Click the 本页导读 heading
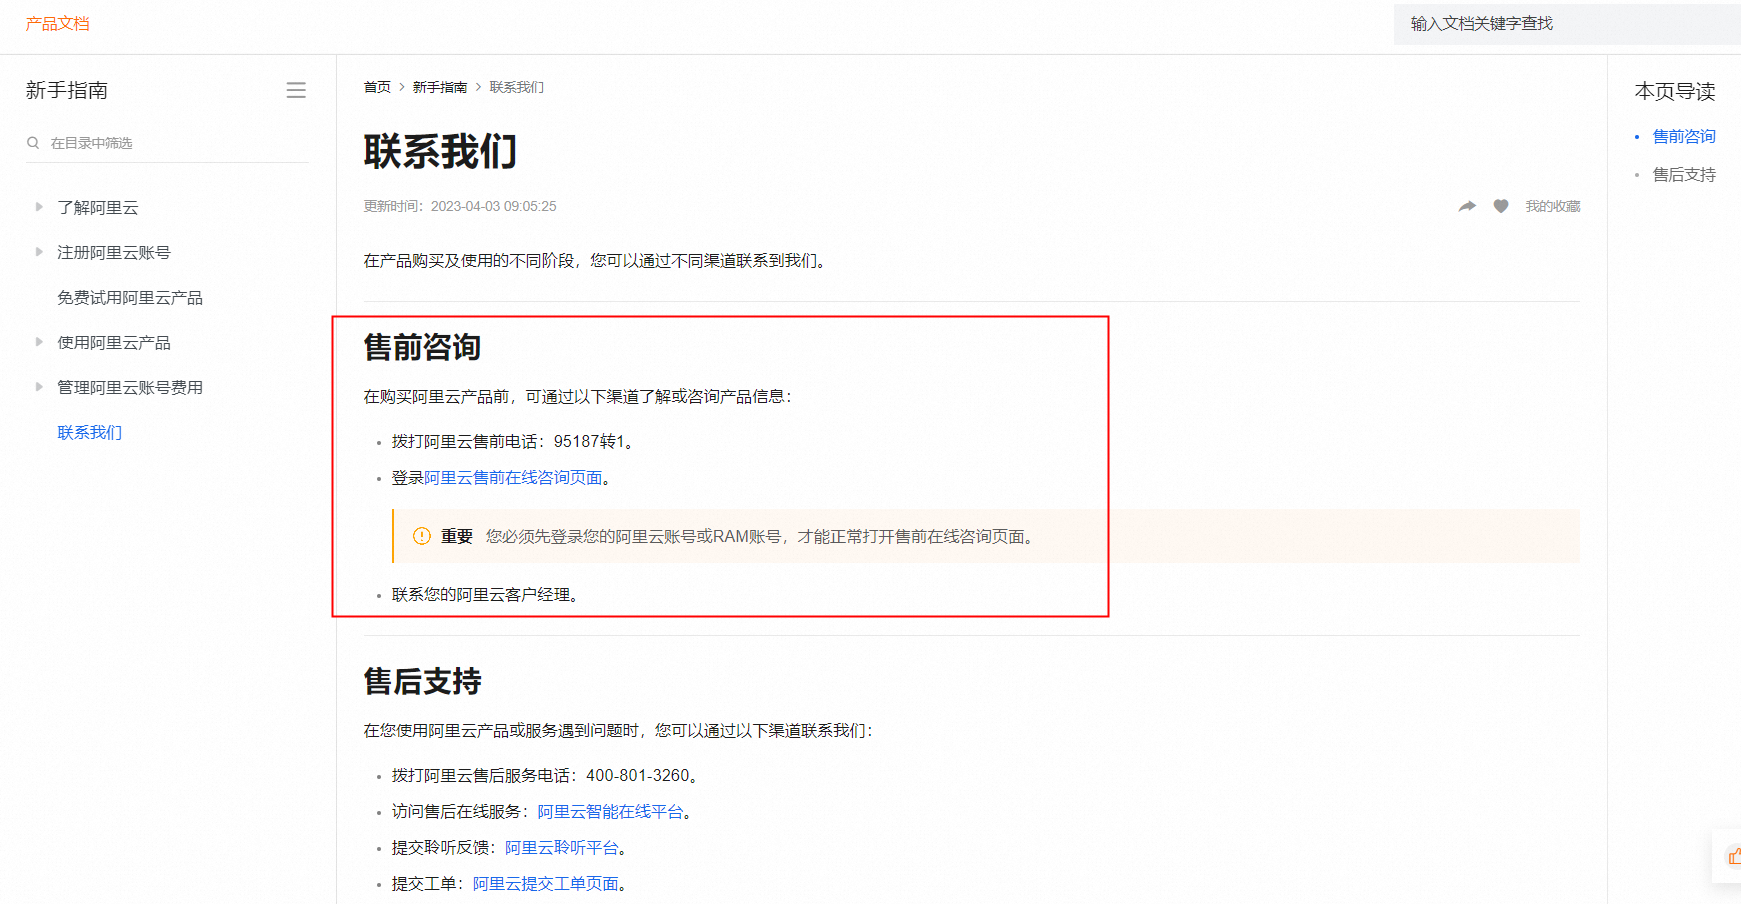Viewport: 1741px width, 904px height. 1675,91
